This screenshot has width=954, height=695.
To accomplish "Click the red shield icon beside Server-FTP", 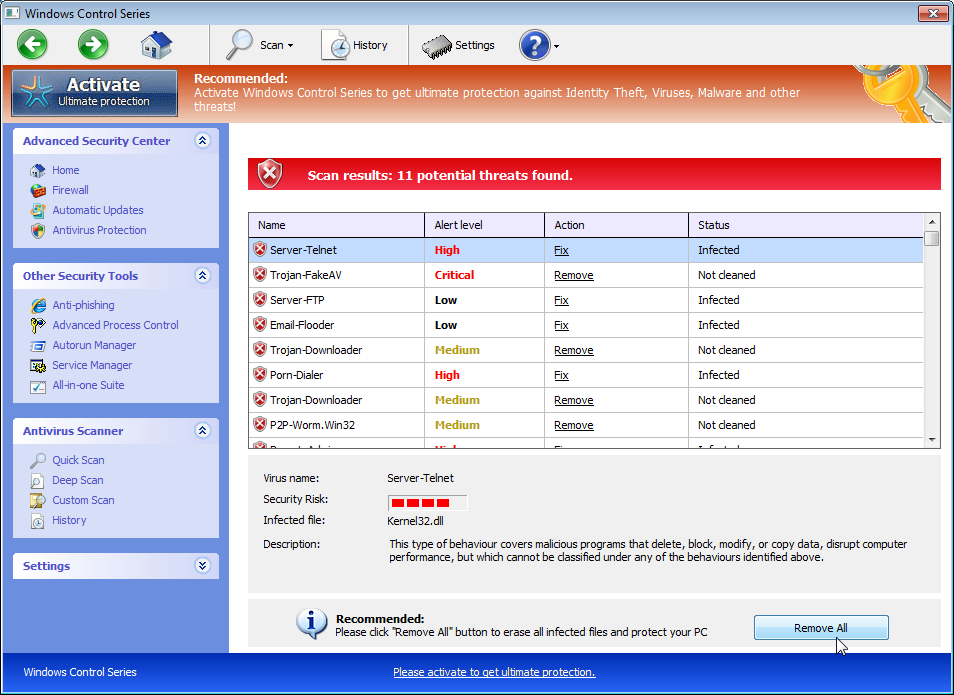I will 260,299.
